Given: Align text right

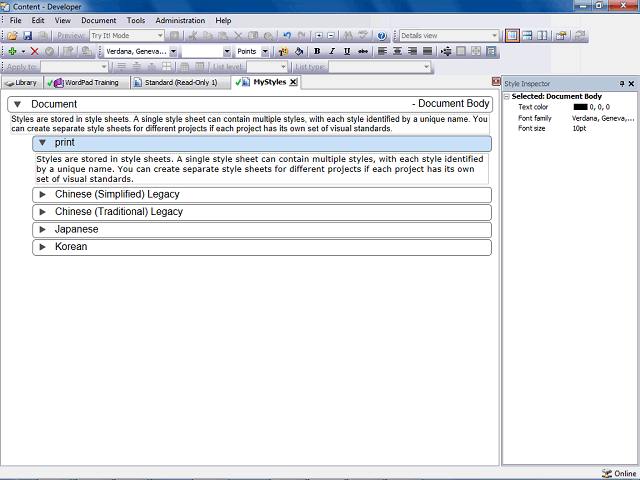Looking at the screenshot, I should 412,51.
